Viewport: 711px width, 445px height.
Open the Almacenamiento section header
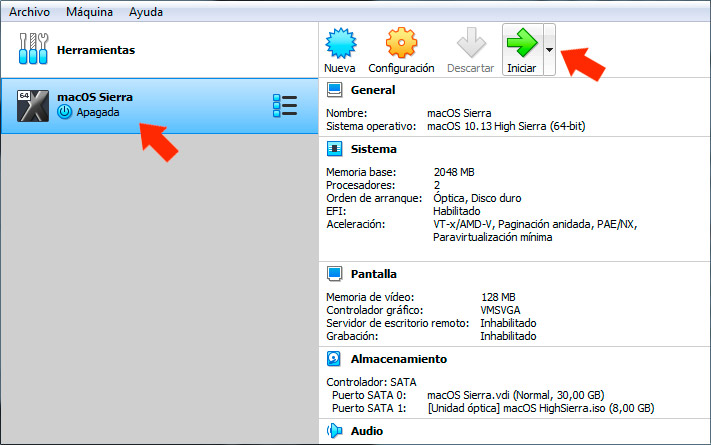pyautogui.click(x=399, y=359)
